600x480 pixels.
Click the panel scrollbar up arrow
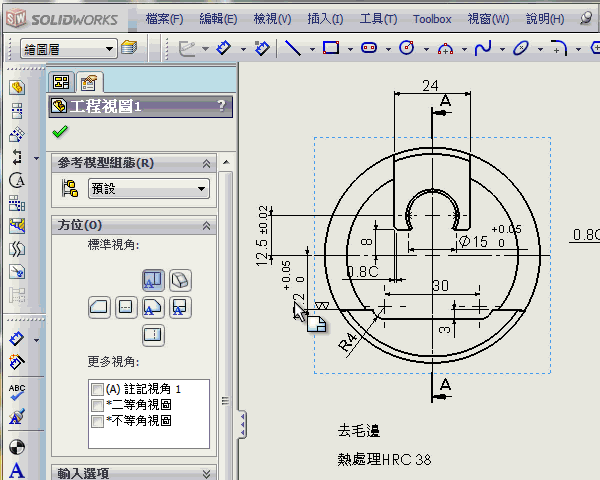[x=227, y=162]
